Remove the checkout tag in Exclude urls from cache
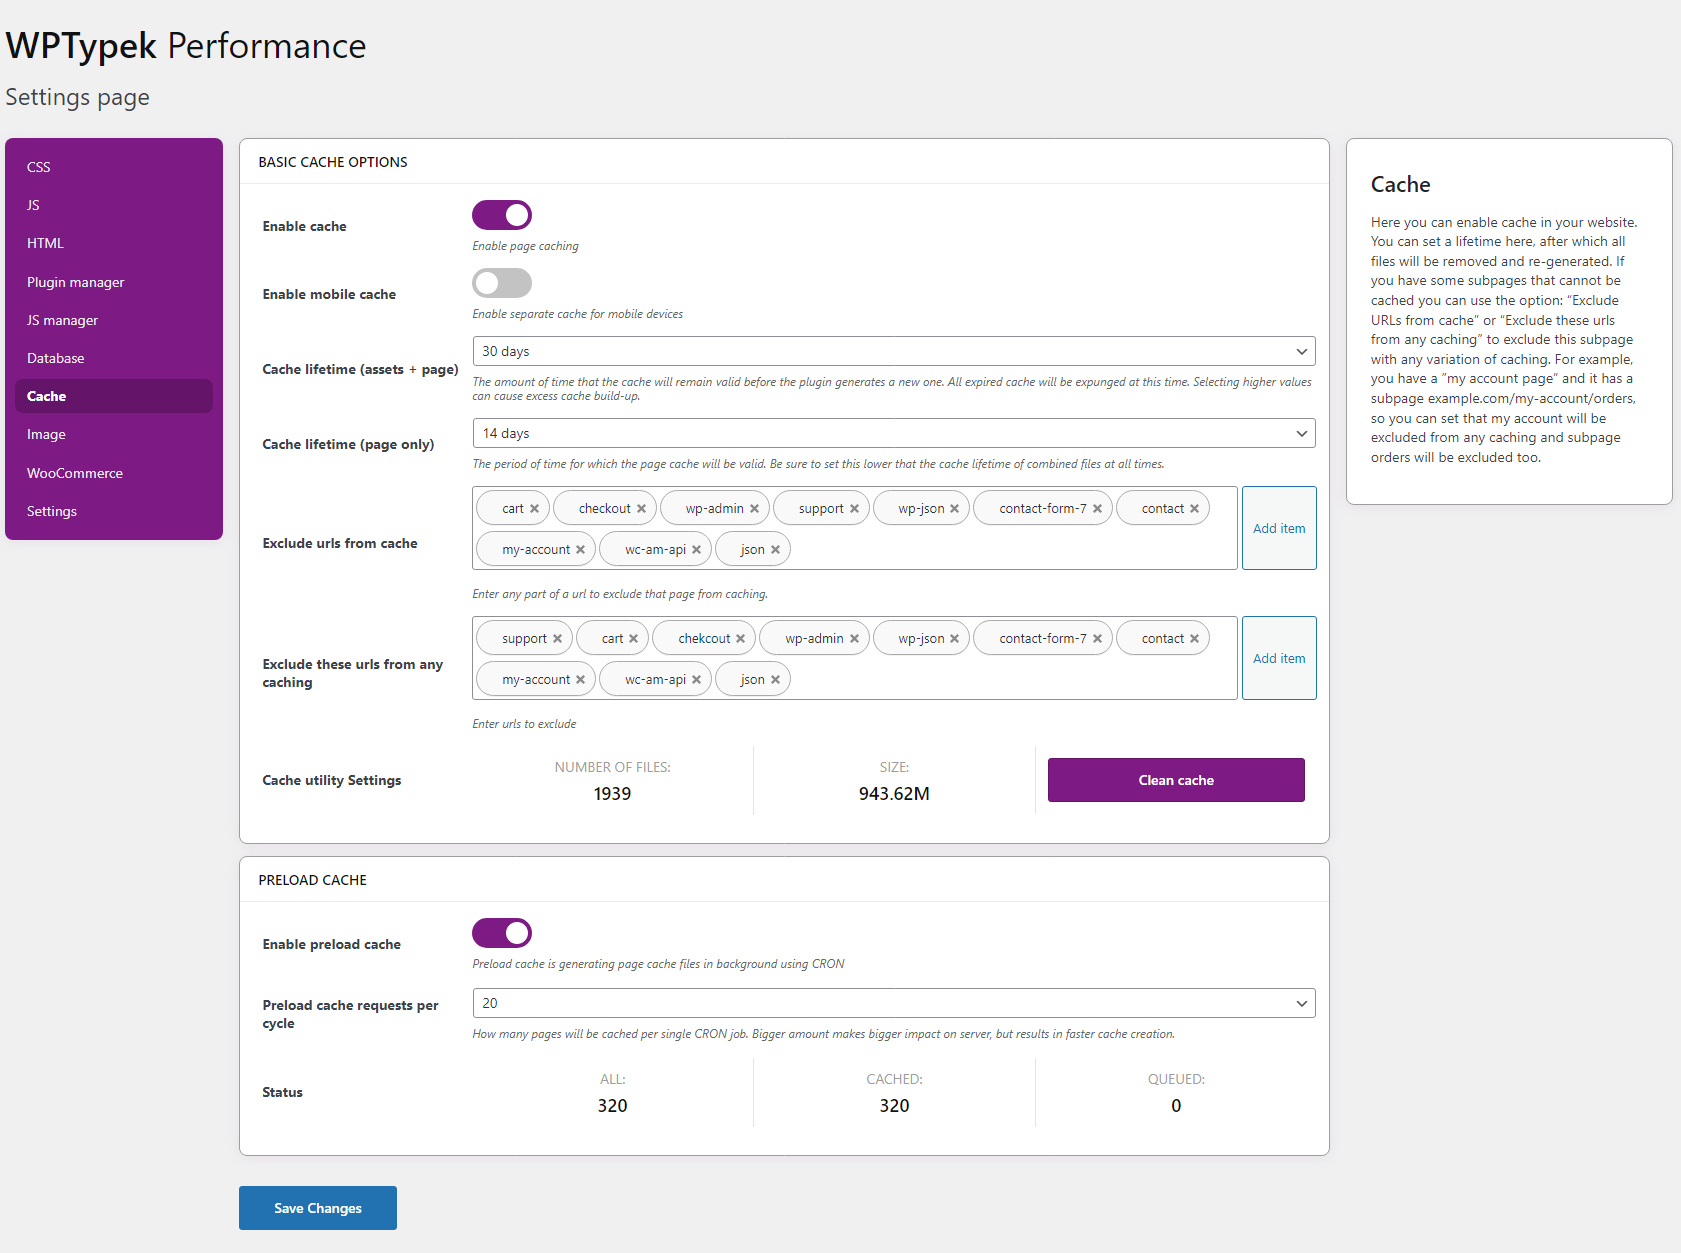Screen dimensions: 1681x1253 tap(641, 509)
